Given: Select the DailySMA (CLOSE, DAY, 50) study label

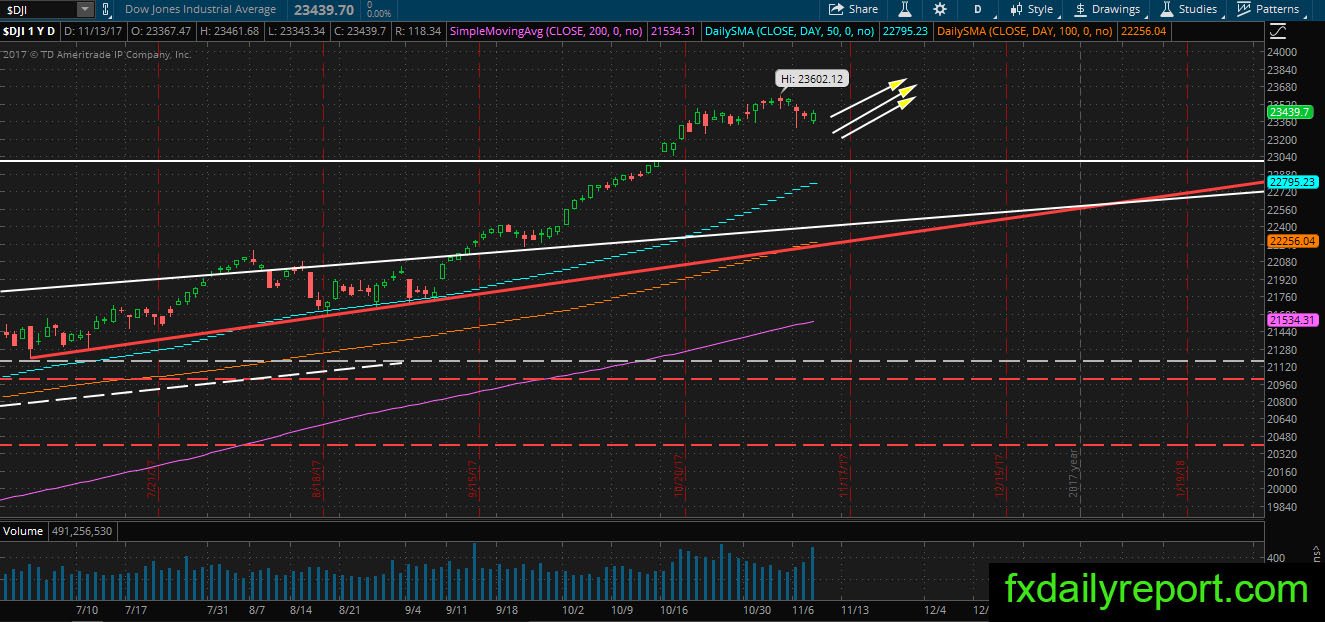Looking at the screenshot, I should (789, 31).
